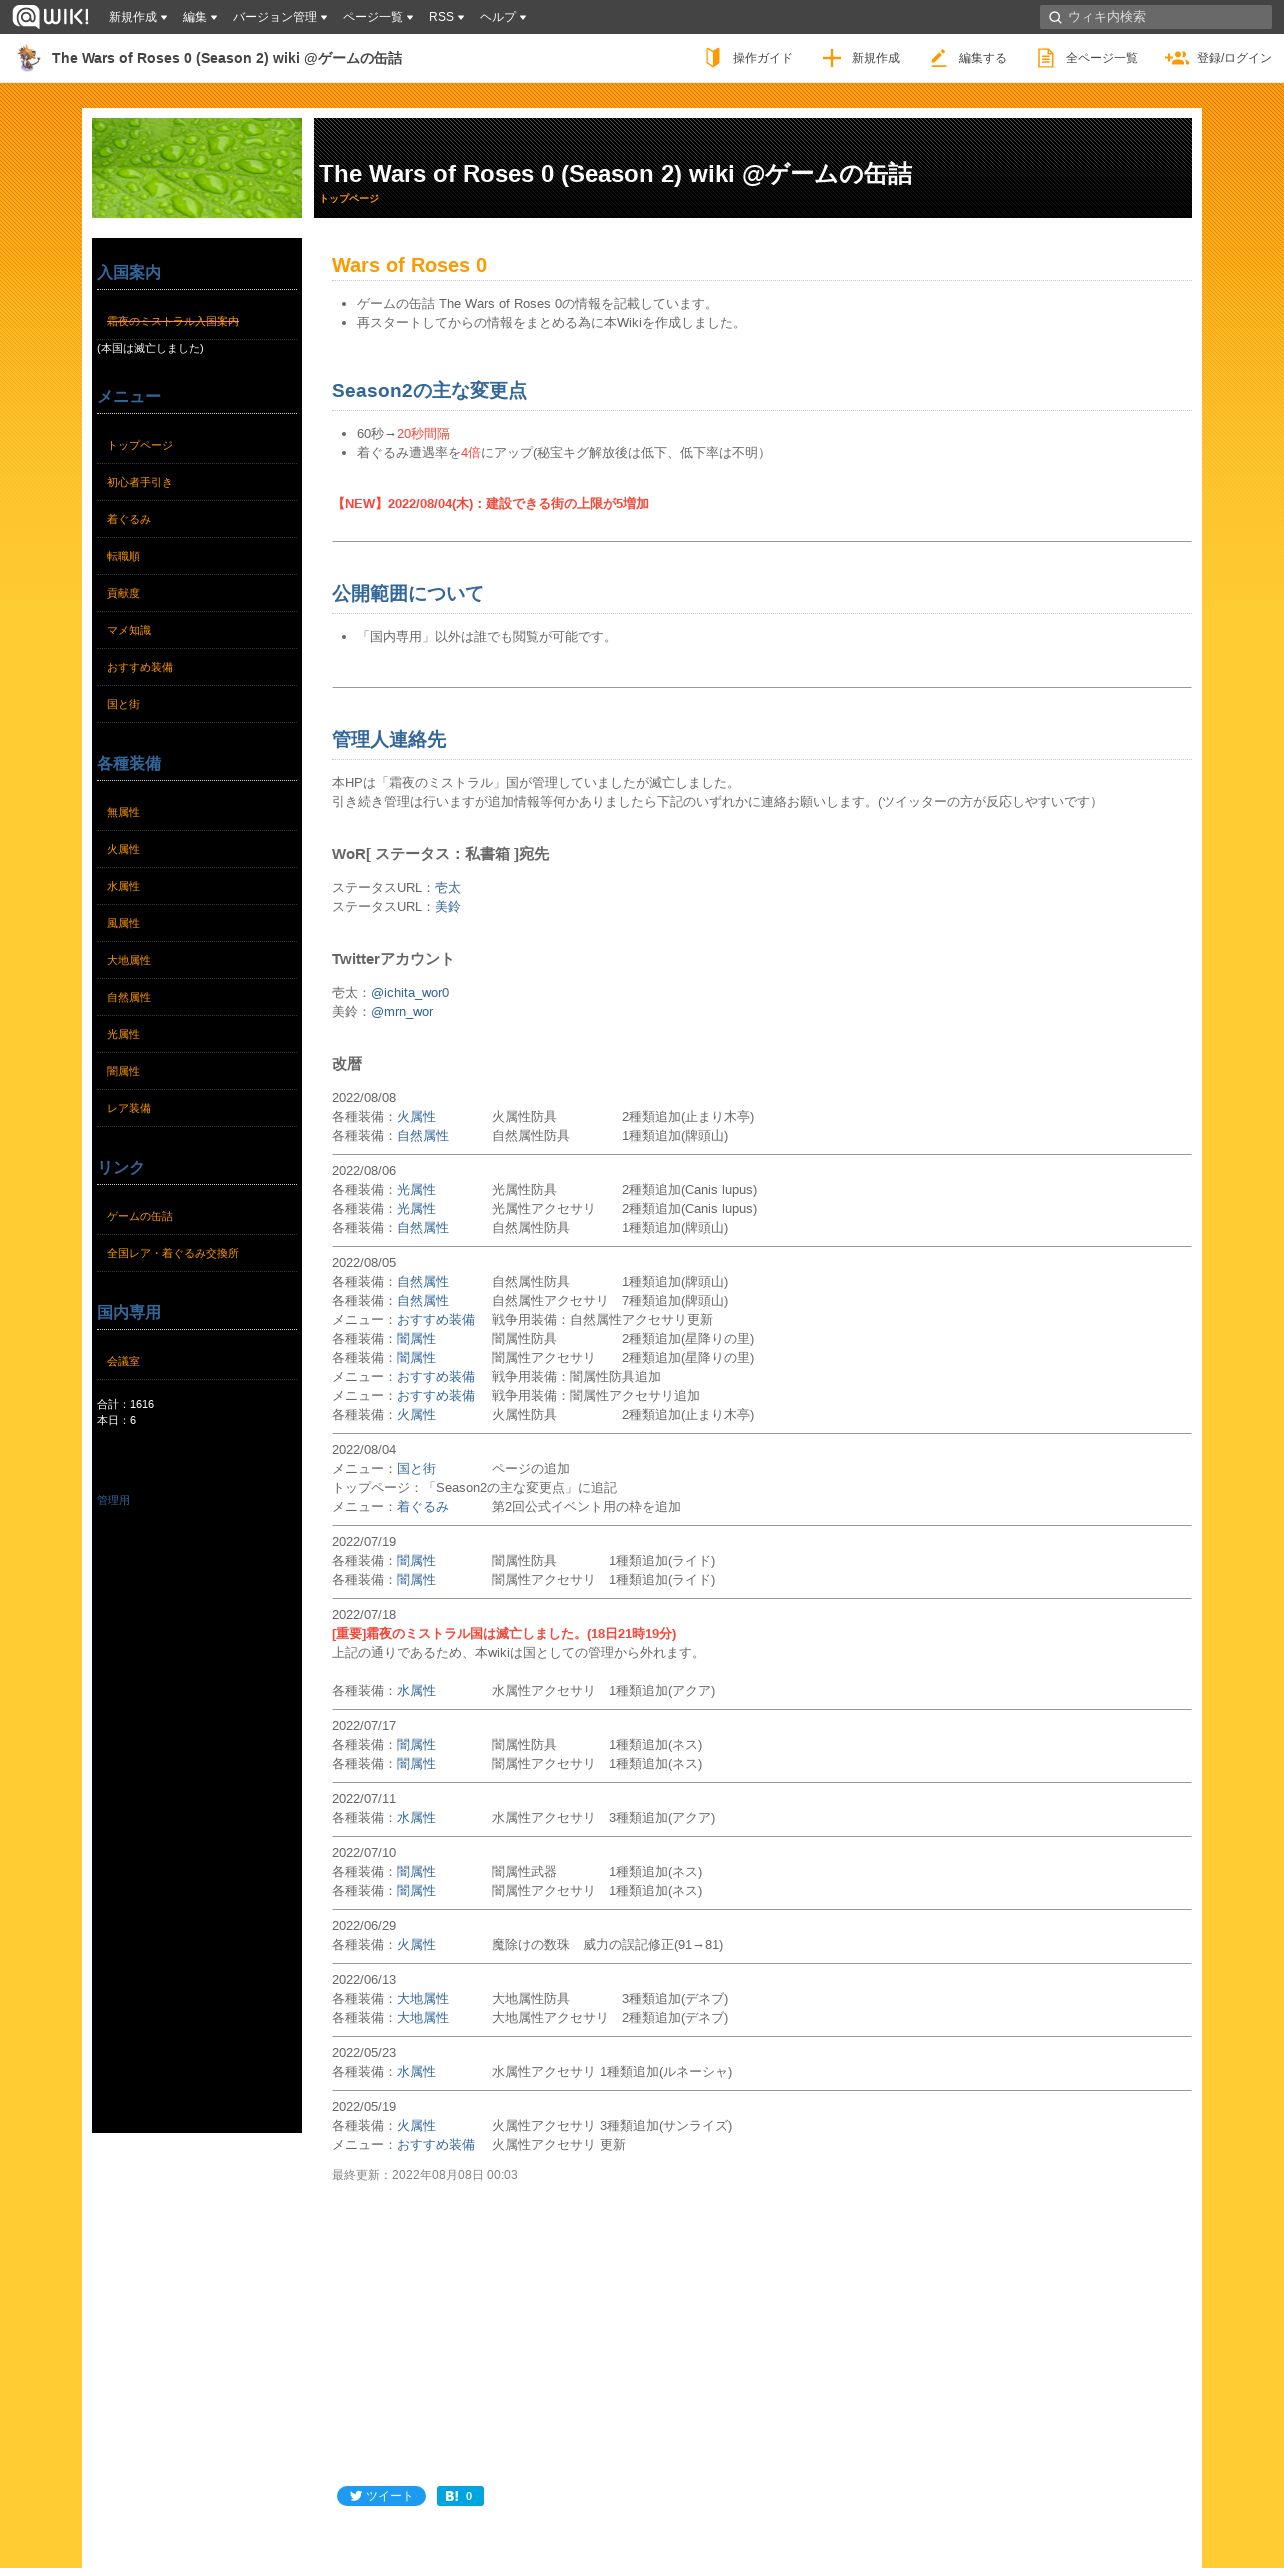Click the 【NEW】2022/08/04 announcement text
This screenshot has width=1284, height=2568.
tap(490, 504)
